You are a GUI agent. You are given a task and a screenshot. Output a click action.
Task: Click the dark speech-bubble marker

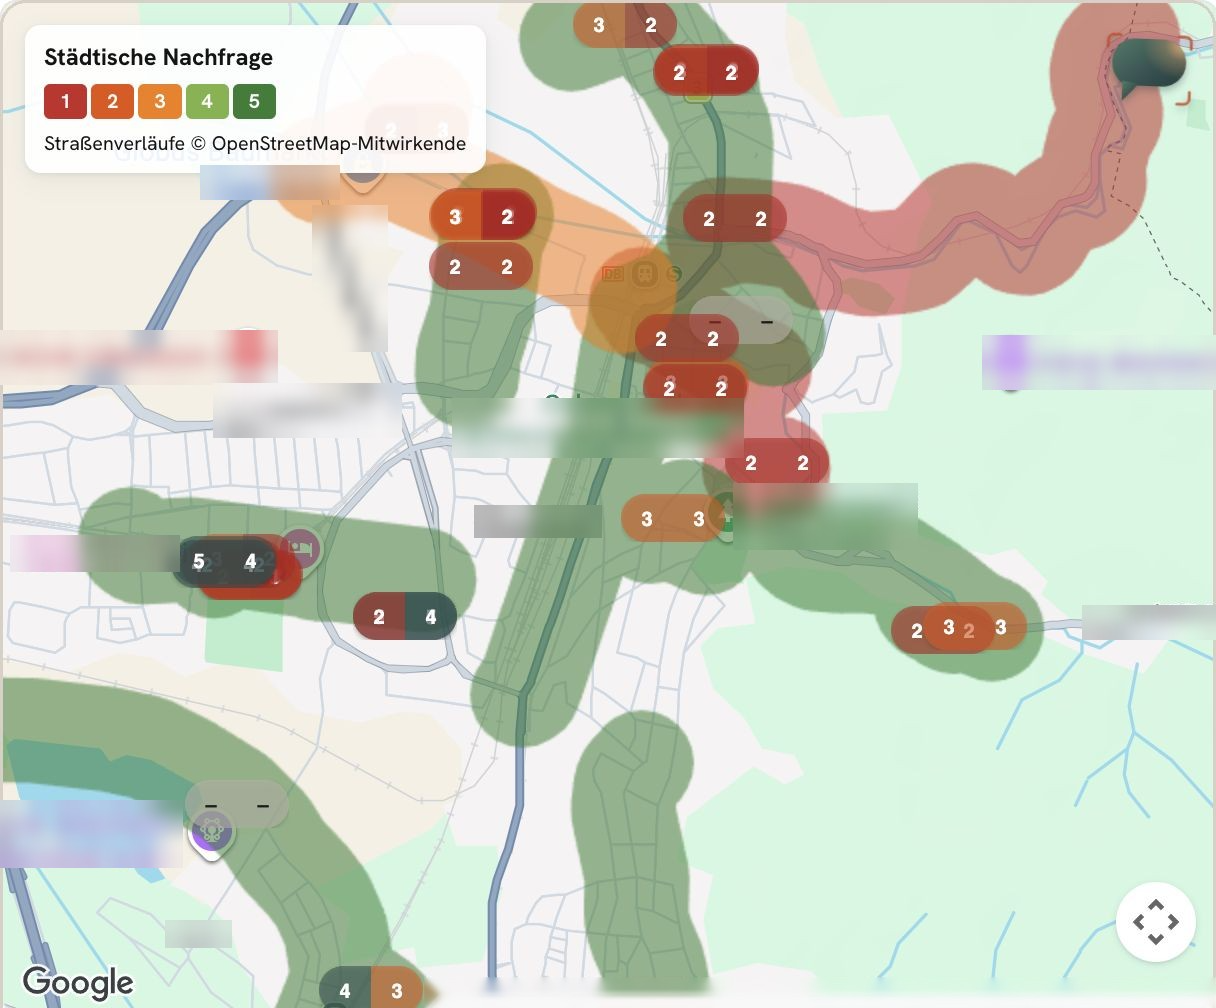tap(1148, 66)
